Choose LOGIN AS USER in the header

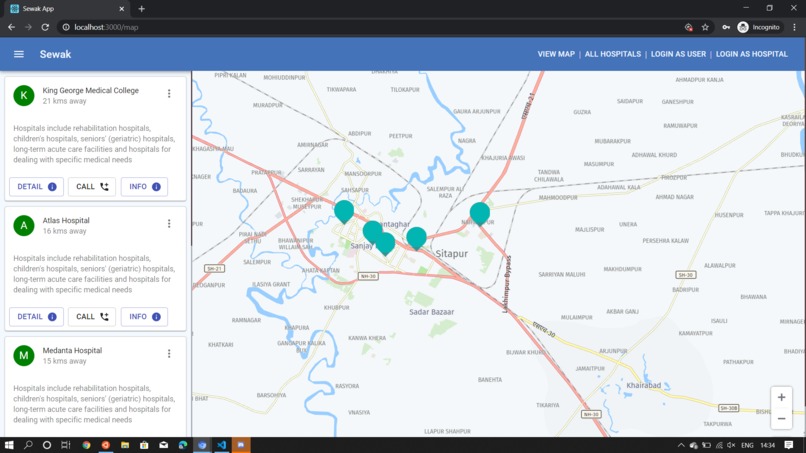tap(679, 54)
